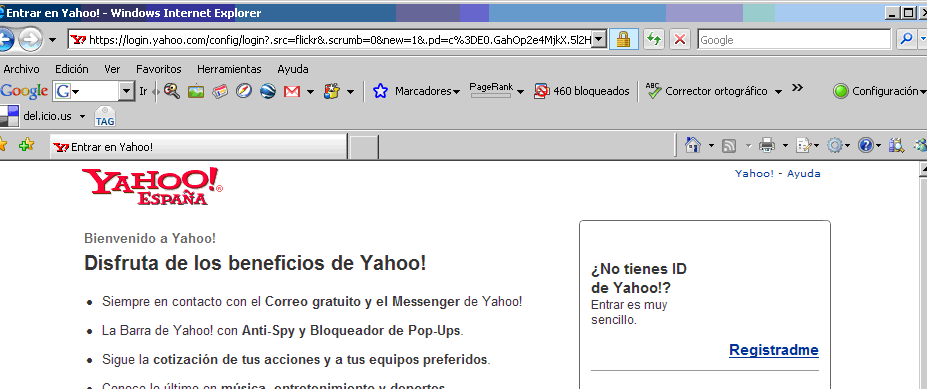The height and width of the screenshot is (389, 927).
Task: Click the Home page icon
Action: (x=693, y=145)
